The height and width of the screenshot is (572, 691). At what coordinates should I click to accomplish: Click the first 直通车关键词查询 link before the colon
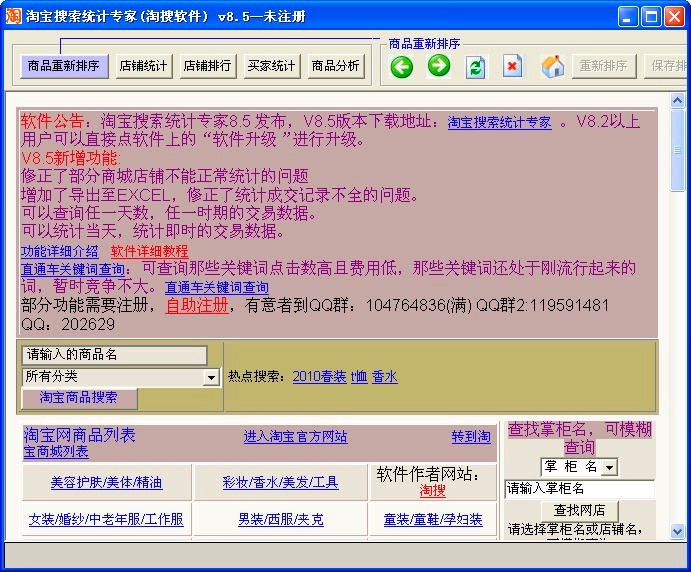click(x=73, y=269)
